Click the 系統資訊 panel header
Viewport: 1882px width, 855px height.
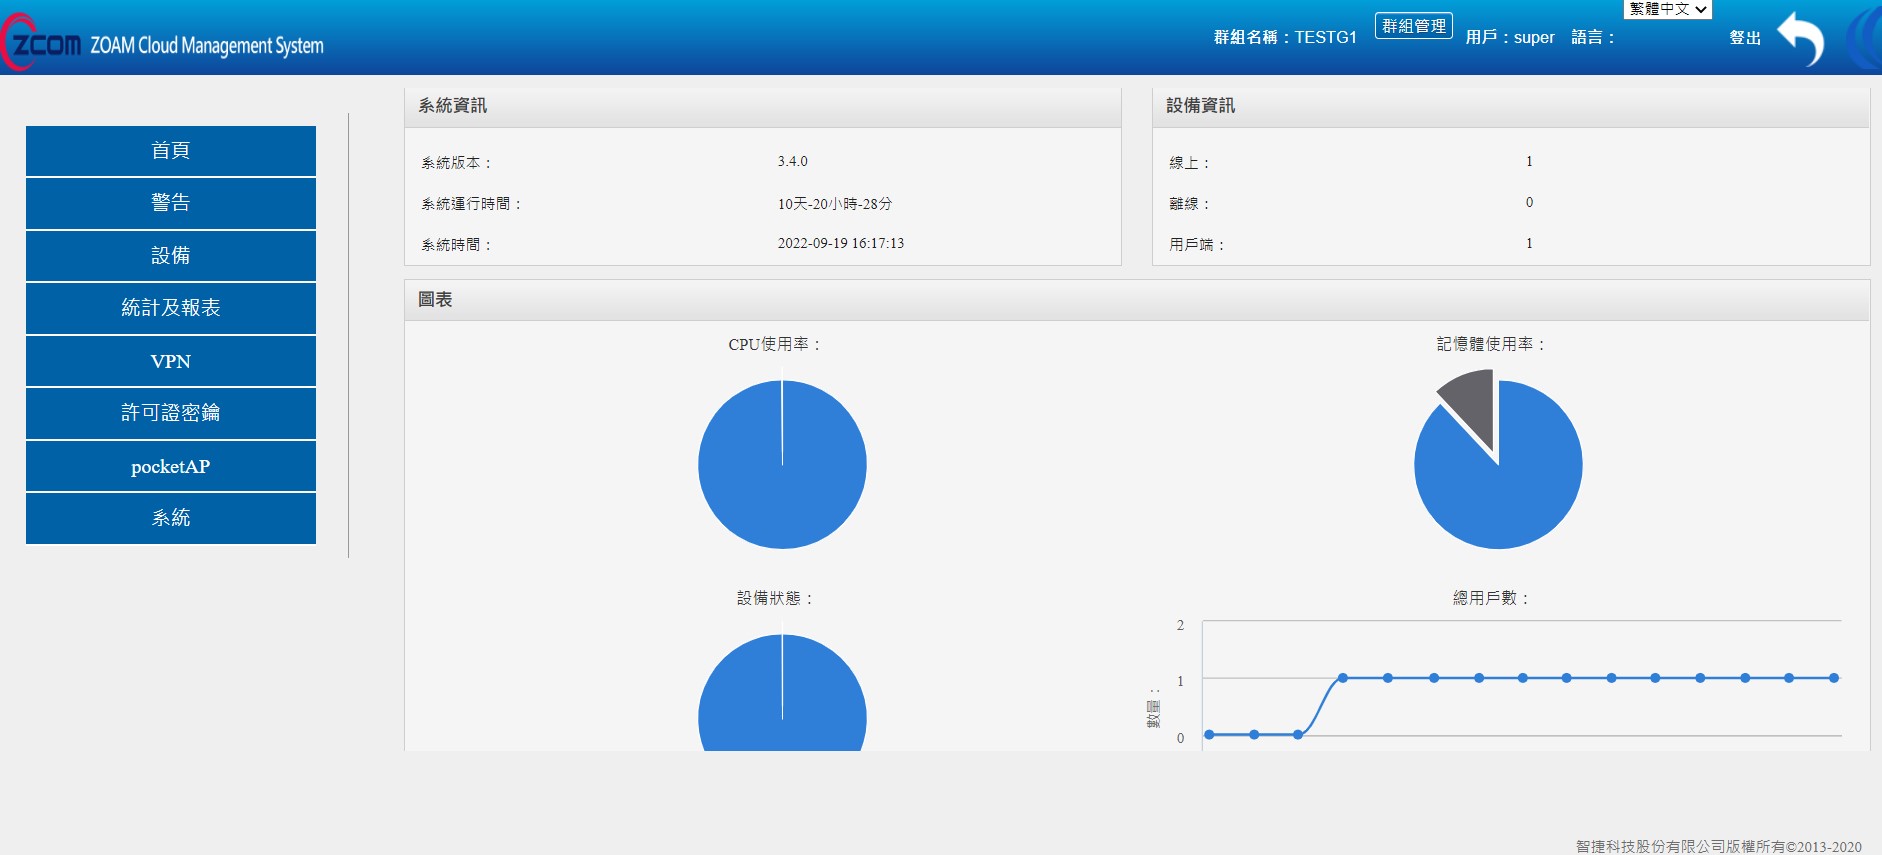pos(762,107)
